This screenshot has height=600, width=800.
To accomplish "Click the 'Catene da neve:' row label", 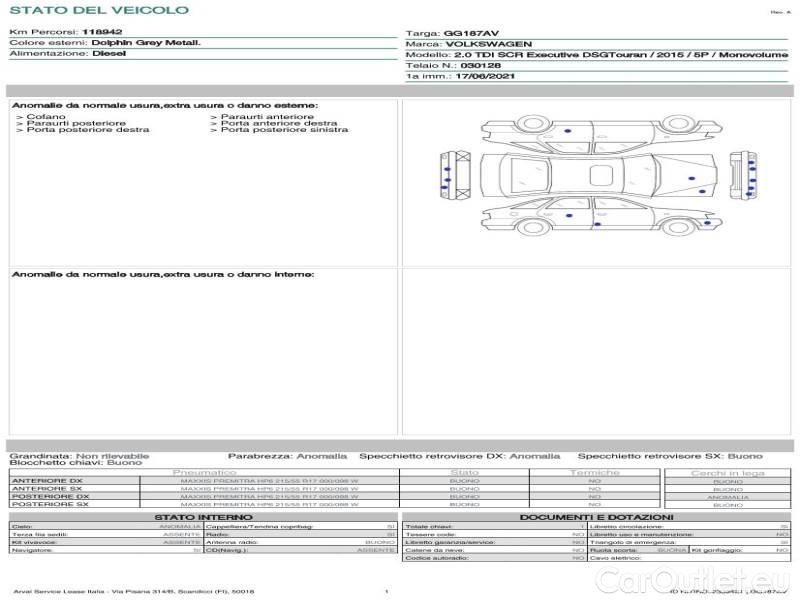I will (x=434, y=551).
